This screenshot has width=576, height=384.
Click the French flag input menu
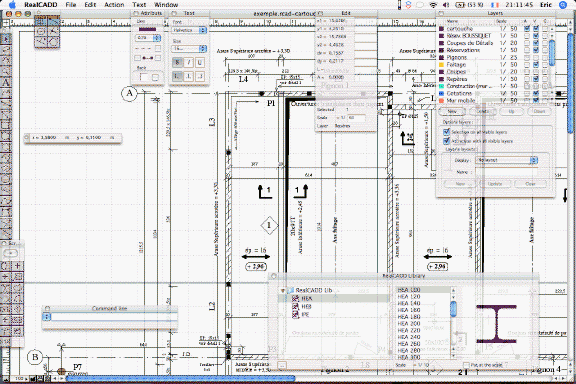(495, 5)
